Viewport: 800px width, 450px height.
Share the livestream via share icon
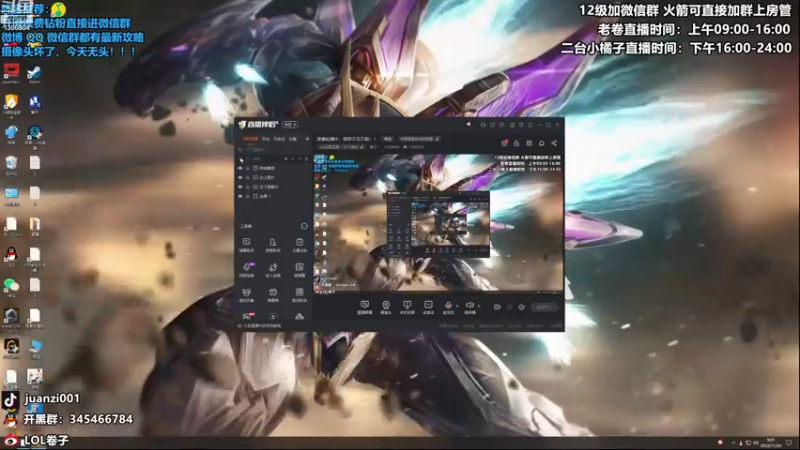click(x=554, y=143)
